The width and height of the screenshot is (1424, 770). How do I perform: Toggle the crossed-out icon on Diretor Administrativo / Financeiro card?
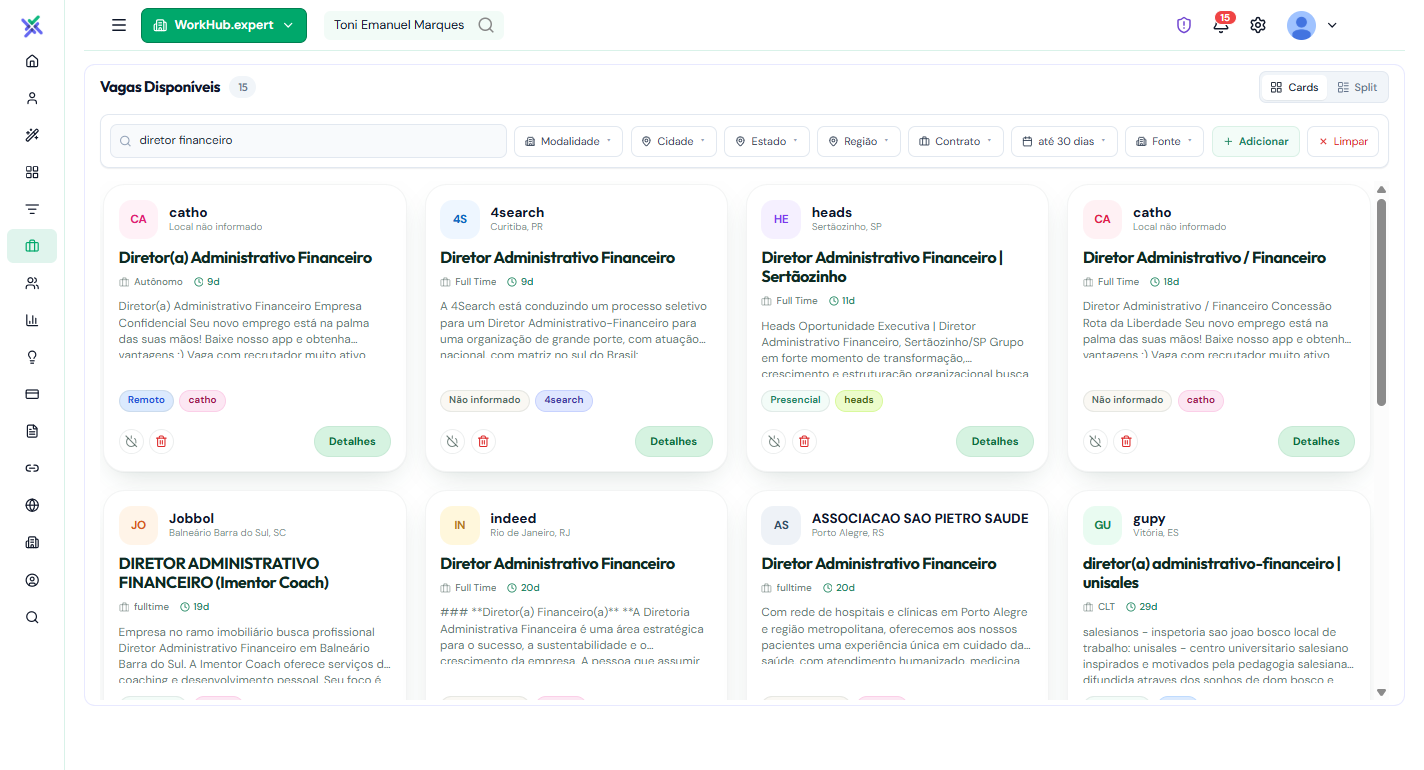(1096, 441)
